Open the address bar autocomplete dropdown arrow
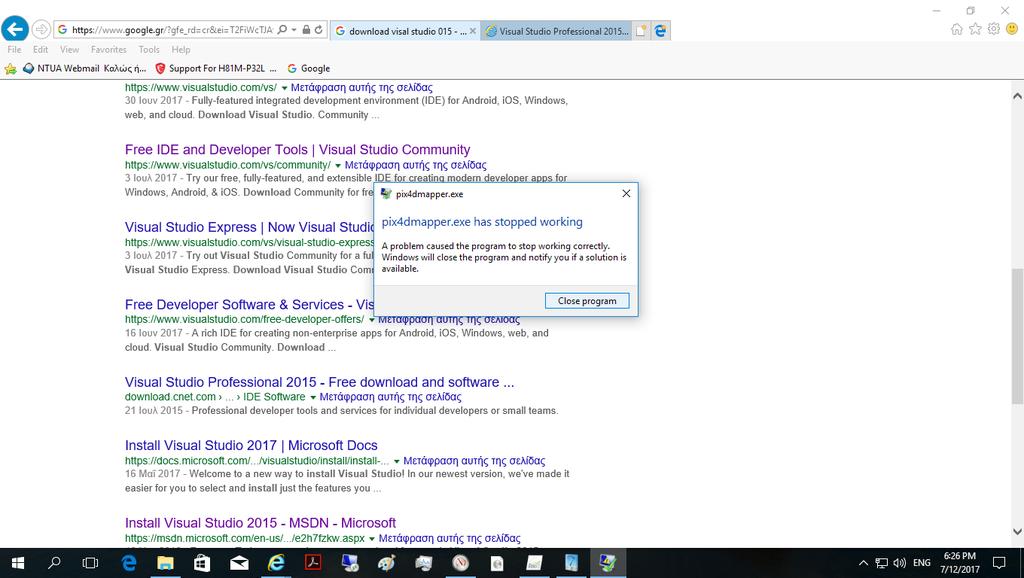This screenshot has height=578, width=1024. 294,29
